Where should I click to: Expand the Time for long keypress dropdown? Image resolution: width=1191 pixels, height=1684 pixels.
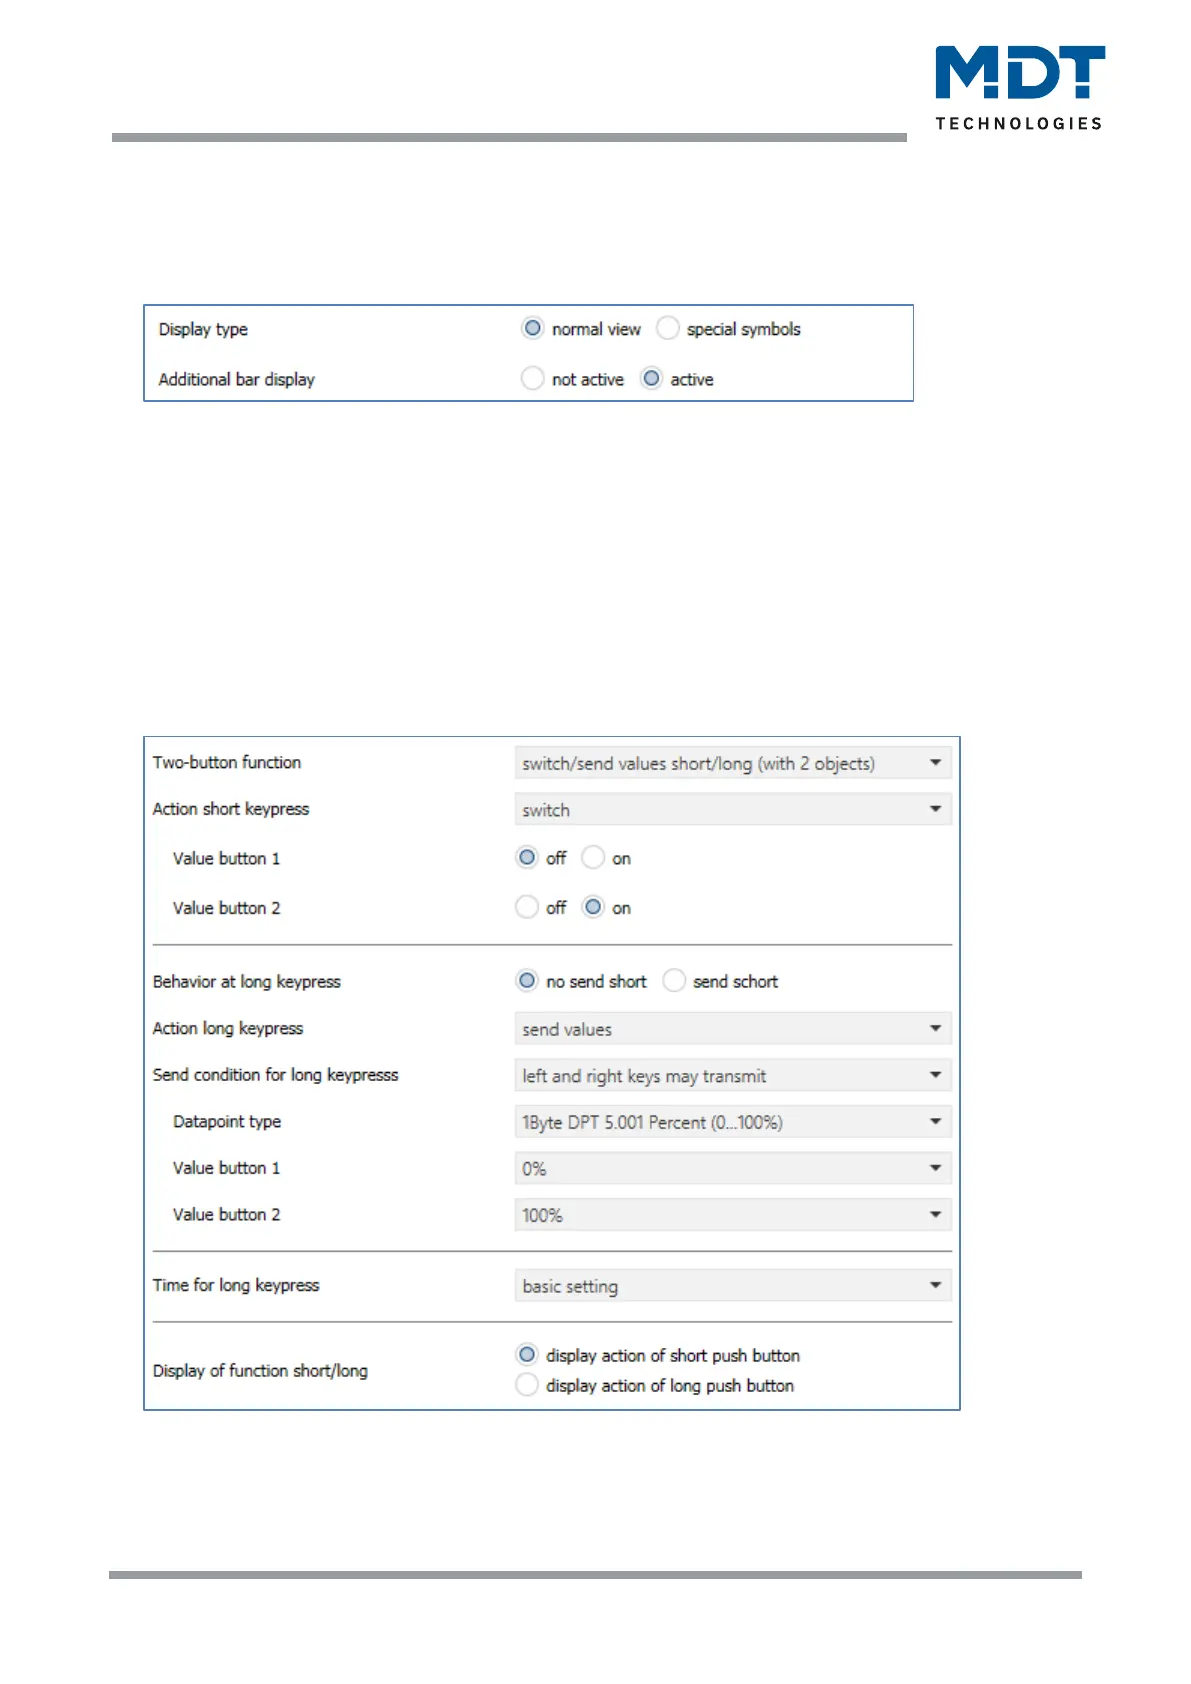coord(732,1286)
